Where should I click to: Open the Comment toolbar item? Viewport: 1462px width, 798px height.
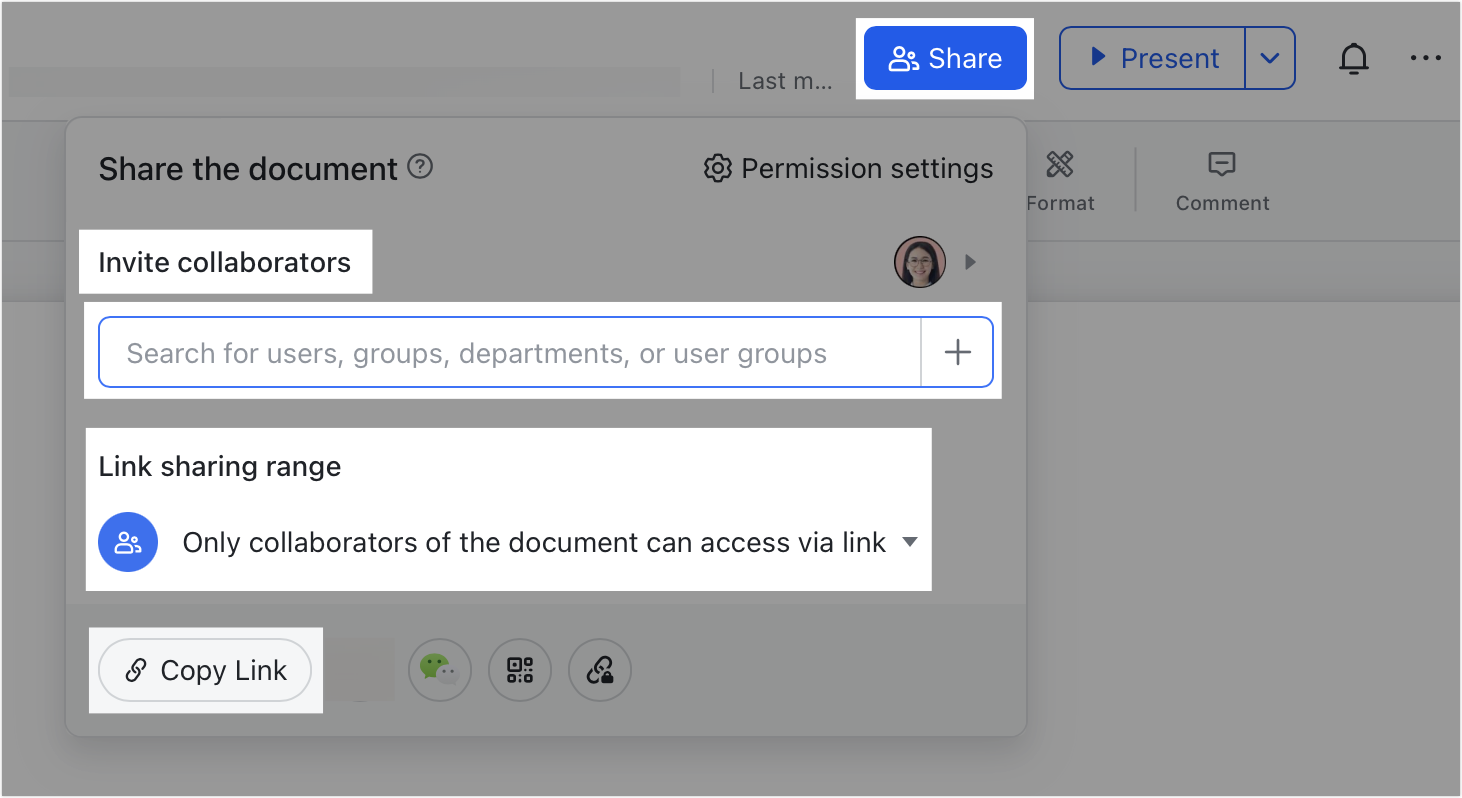pyautogui.click(x=1222, y=180)
